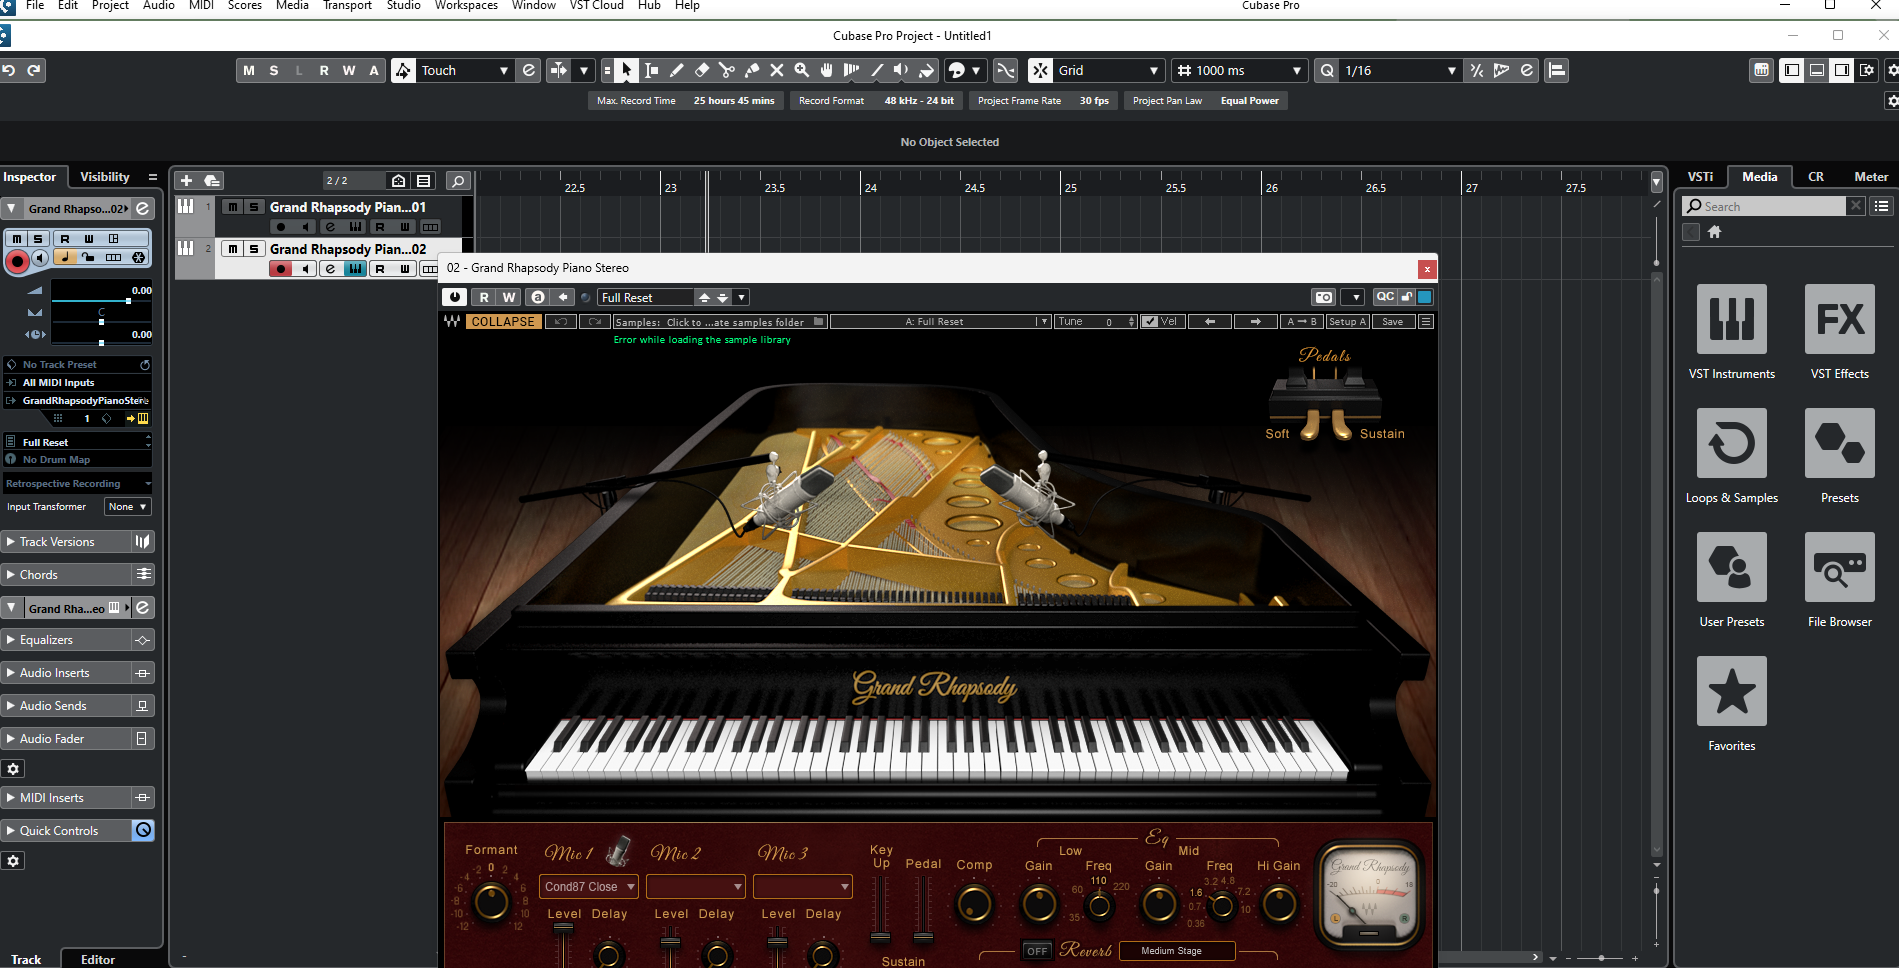Viewport: 1899px width, 968px height.
Task: Select the Comp hand tool
Action: coord(826,70)
